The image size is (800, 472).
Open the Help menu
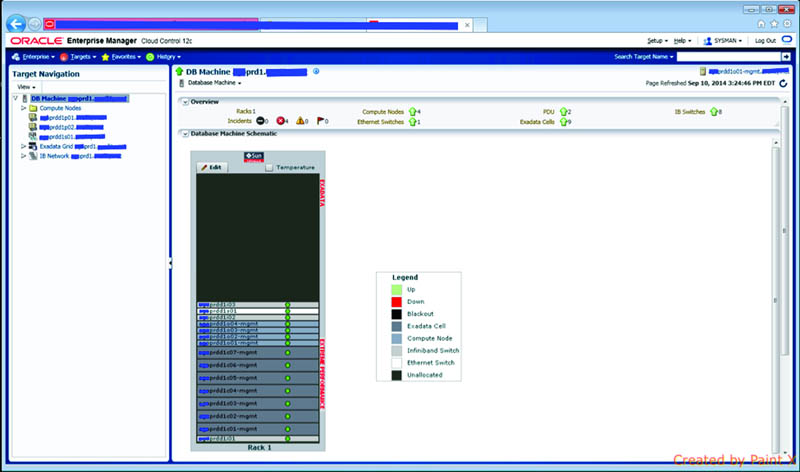(x=682, y=40)
